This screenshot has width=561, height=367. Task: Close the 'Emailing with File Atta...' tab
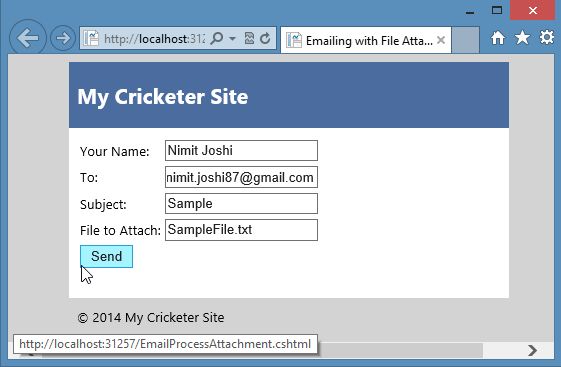point(441,40)
